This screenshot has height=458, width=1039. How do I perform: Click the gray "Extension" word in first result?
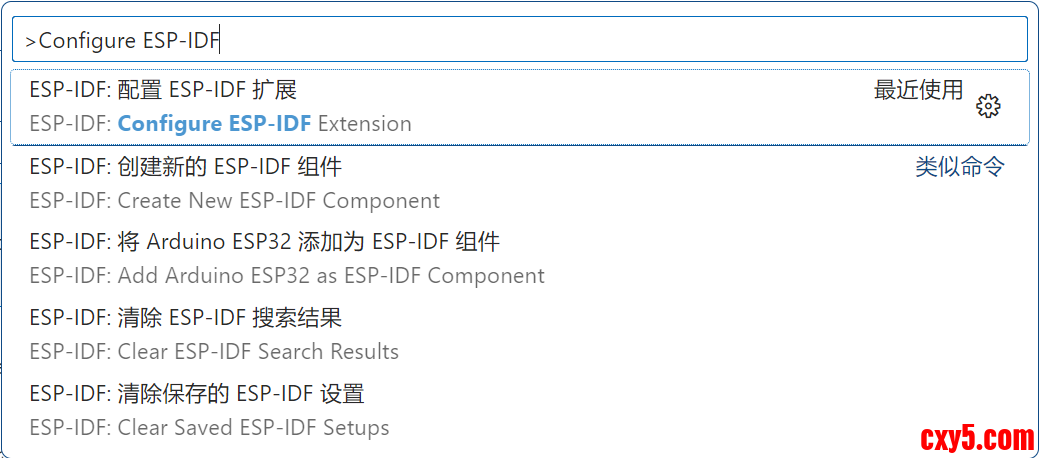[x=364, y=124]
